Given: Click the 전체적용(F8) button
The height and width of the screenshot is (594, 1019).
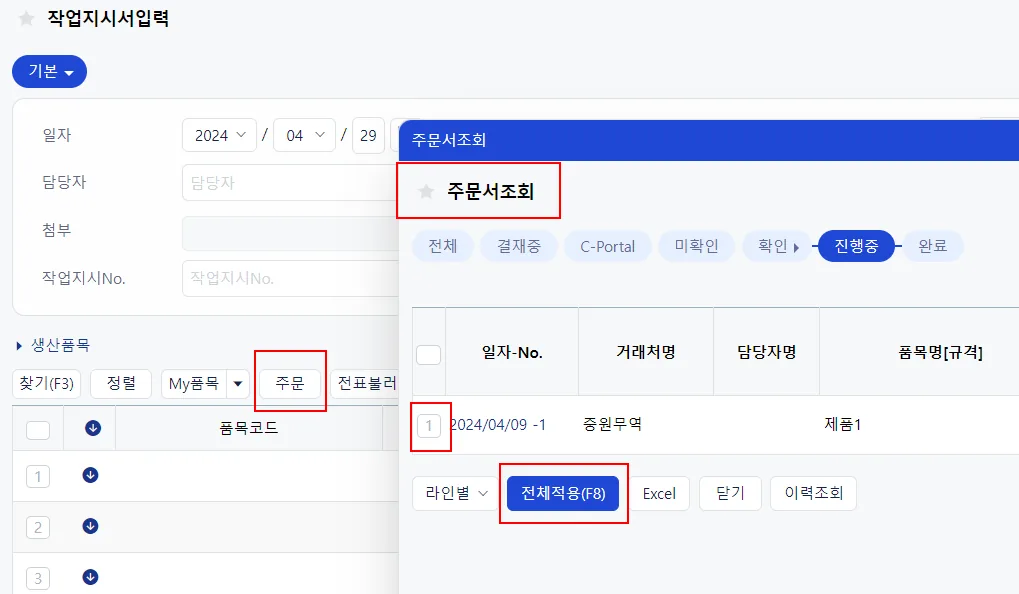Looking at the screenshot, I should point(563,493).
